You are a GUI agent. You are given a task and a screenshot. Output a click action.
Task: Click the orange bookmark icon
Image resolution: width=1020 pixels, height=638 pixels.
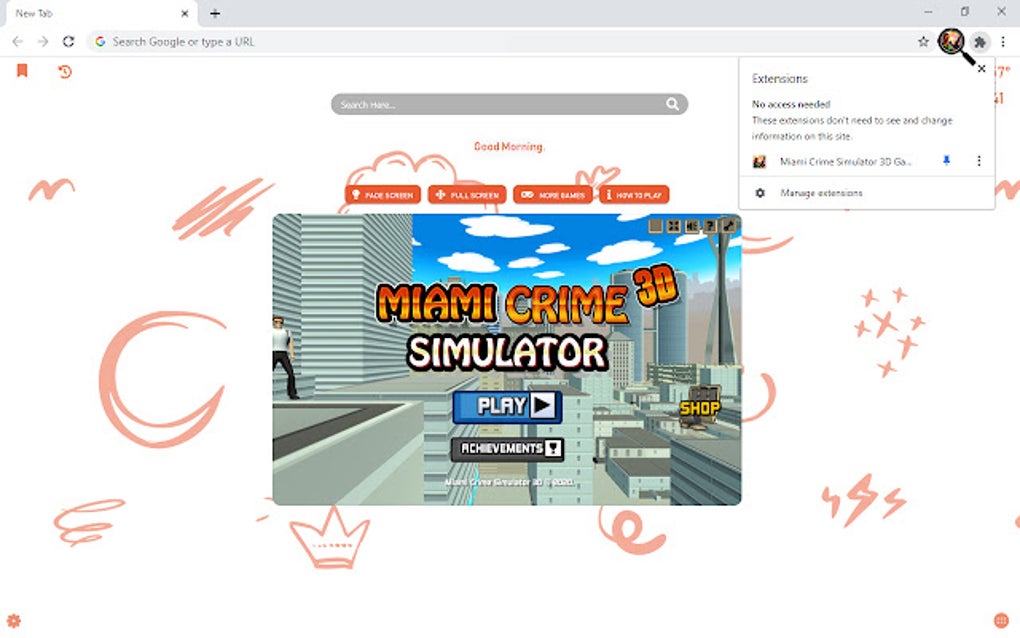(22, 70)
